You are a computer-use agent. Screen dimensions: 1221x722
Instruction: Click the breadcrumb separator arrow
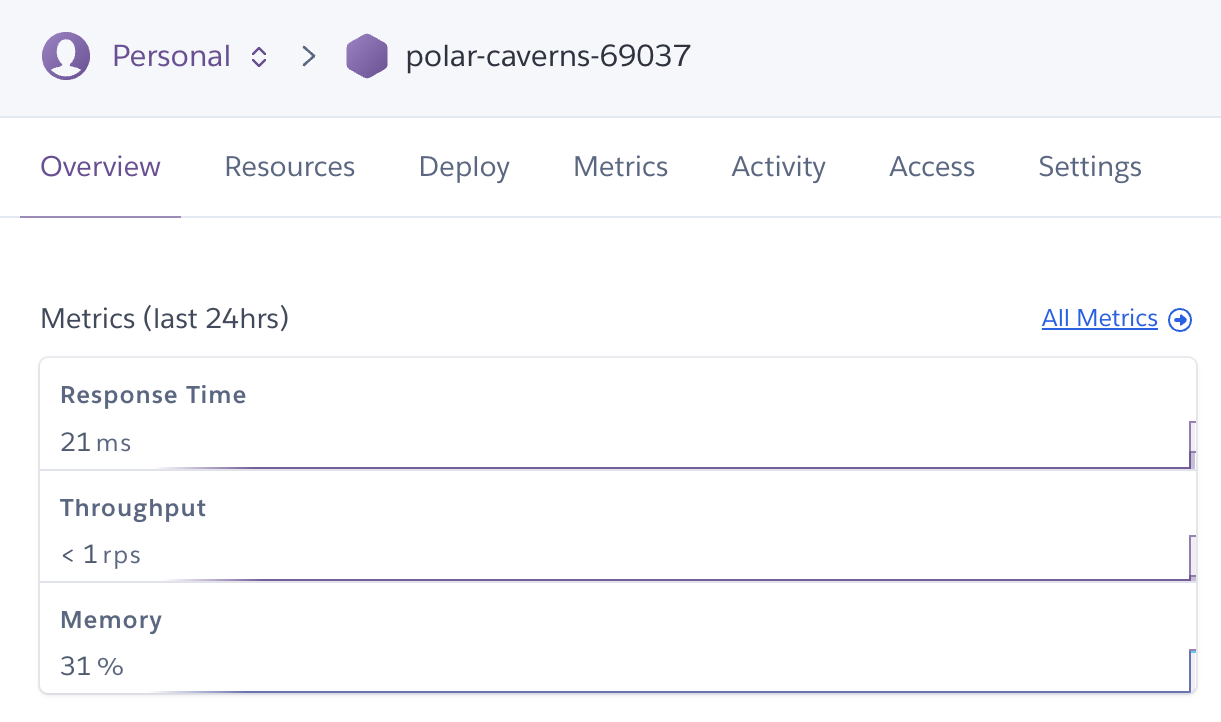click(x=309, y=56)
